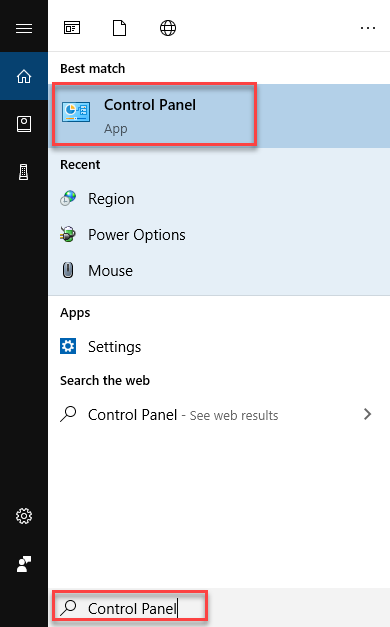Open the recent Mouse item
Screen dimensions: 390x627
pos(219,271)
